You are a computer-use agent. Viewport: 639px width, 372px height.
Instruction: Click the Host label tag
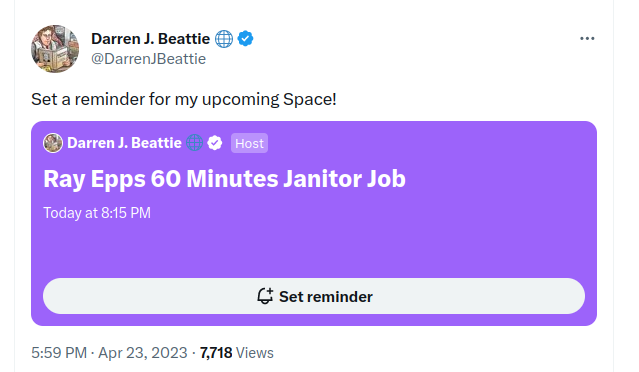click(249, 143)
